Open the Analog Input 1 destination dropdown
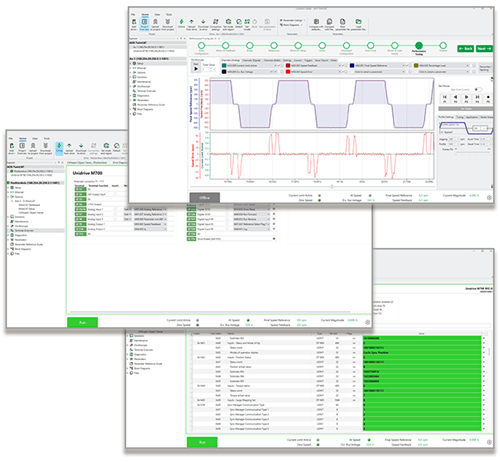Screen dimensions: 500x462 pos(165,209)
